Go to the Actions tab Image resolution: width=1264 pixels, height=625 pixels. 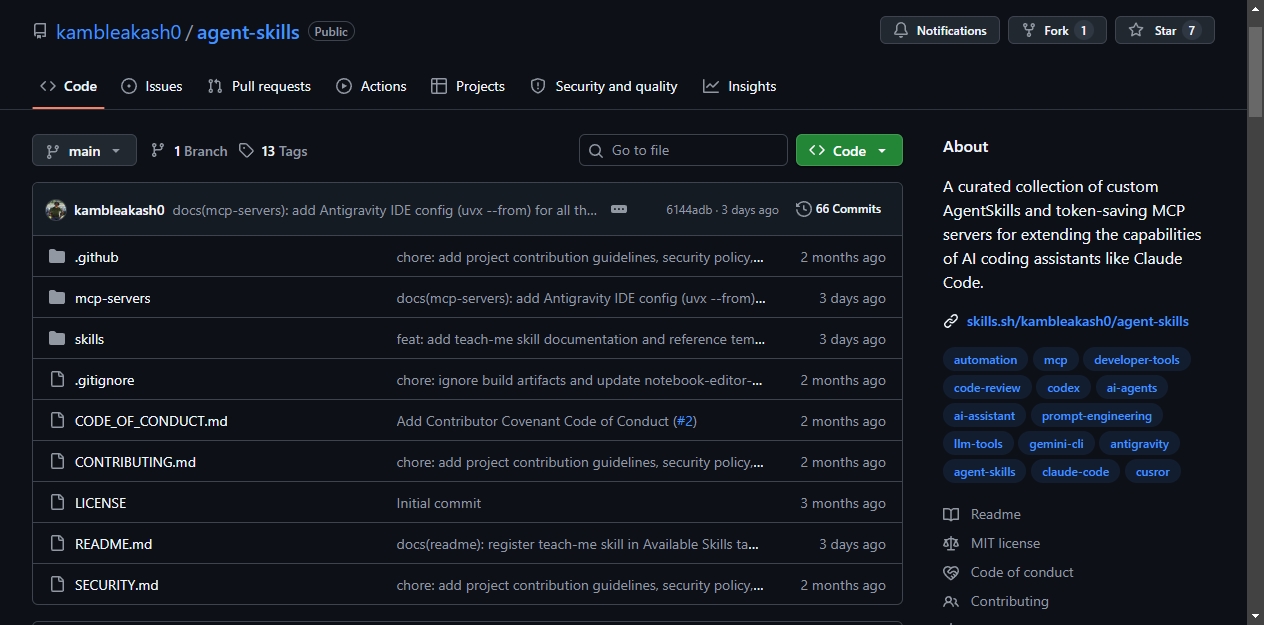click(371, 86)
